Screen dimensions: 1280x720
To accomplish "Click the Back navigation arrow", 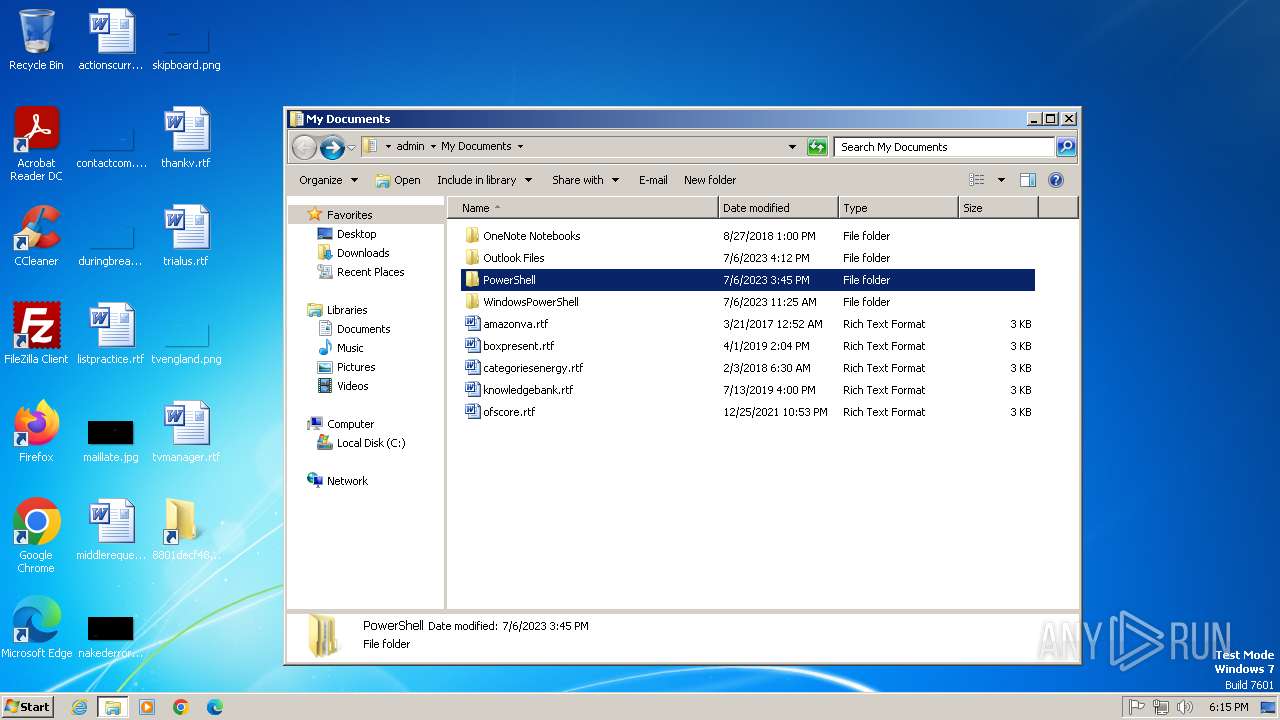I will [x=304, y=147].
